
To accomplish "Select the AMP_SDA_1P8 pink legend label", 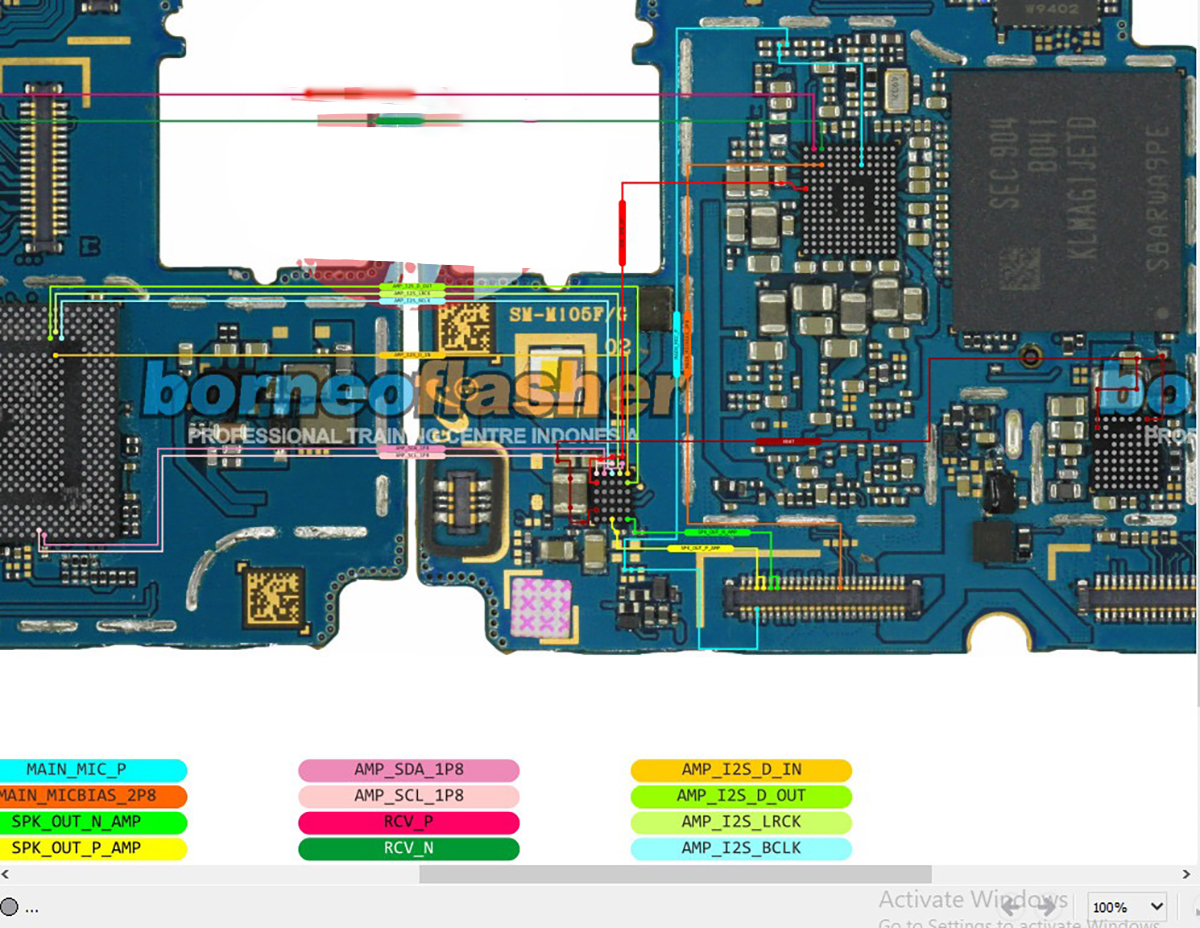I will point(409,770).
